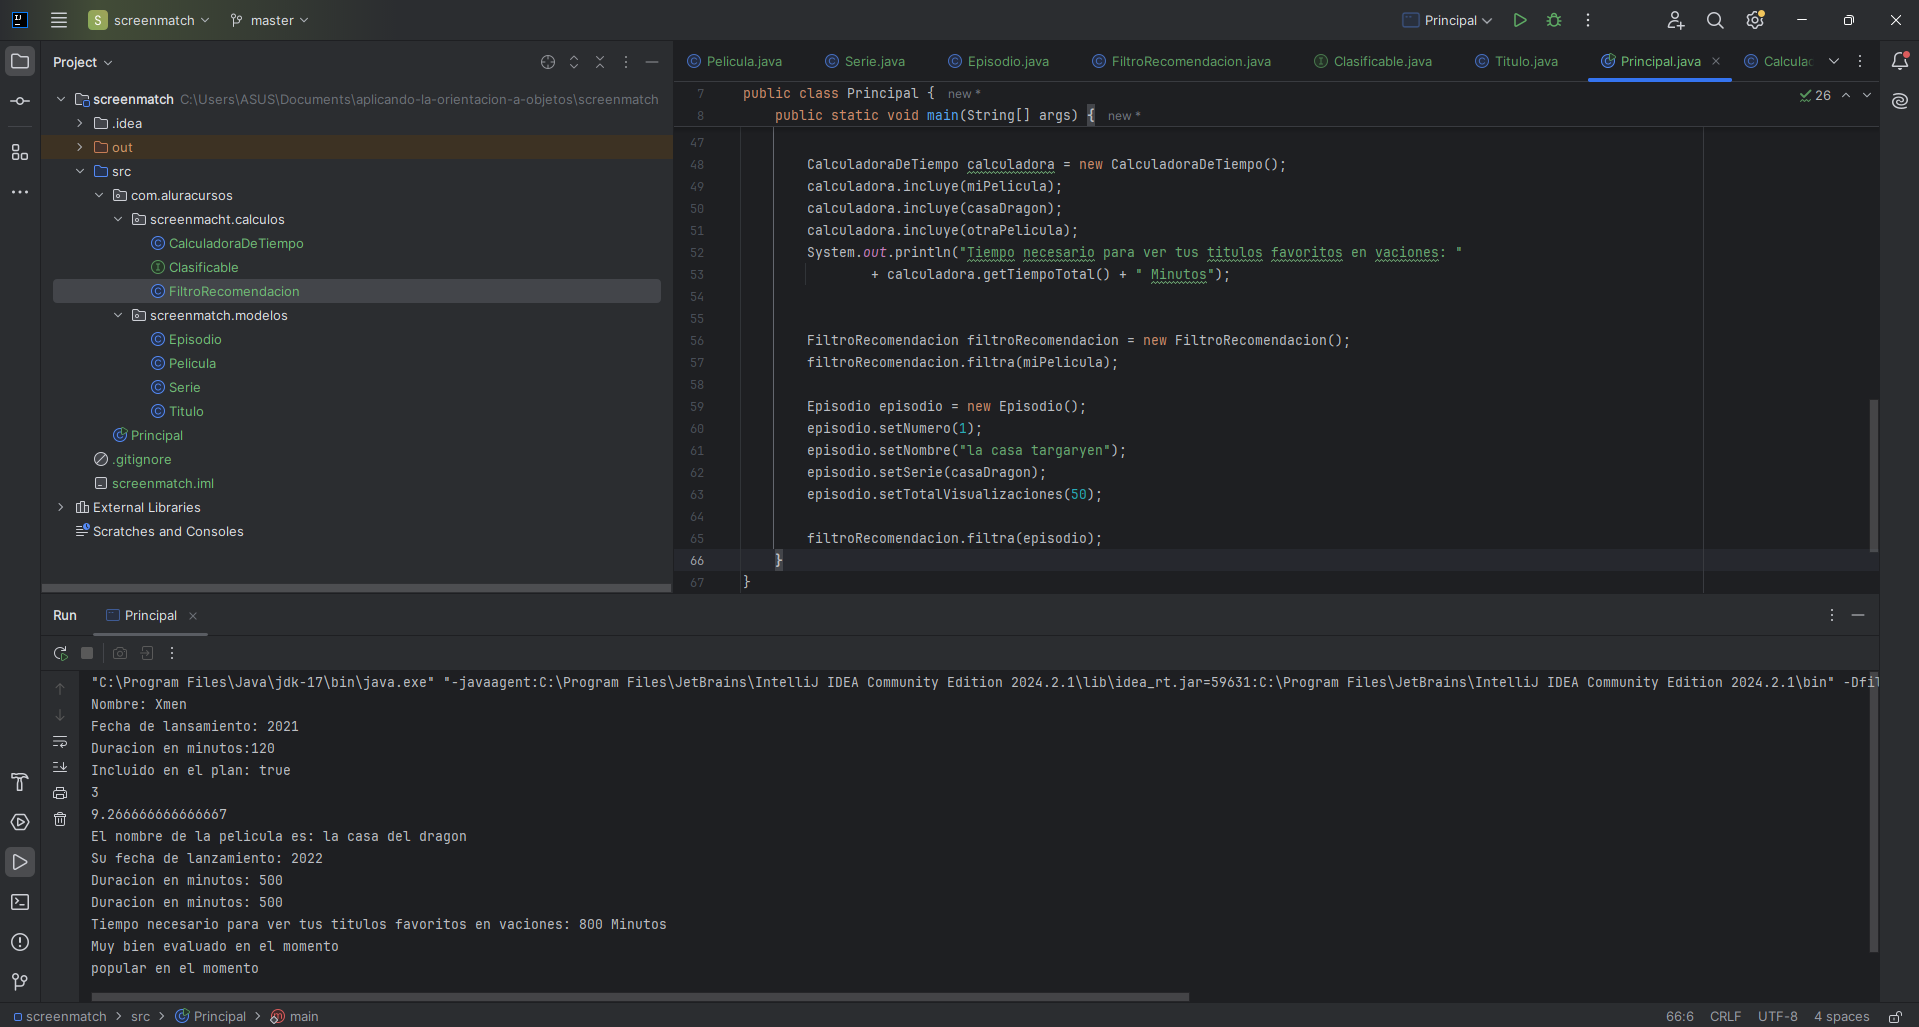Image resolution: width=1919 pixels, height=1027 pixels.
Task: Open .gitignore file in tree
Action: (142, 459)
